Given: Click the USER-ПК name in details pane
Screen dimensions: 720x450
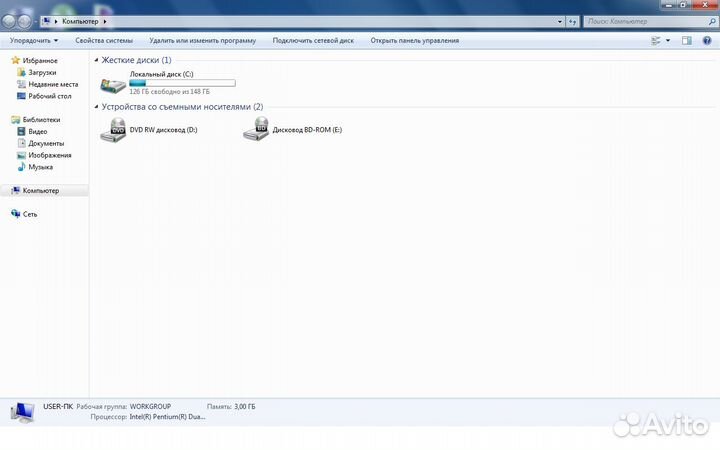Looking at the screenshot, I should pyautogui.click(x=58, y=406).
